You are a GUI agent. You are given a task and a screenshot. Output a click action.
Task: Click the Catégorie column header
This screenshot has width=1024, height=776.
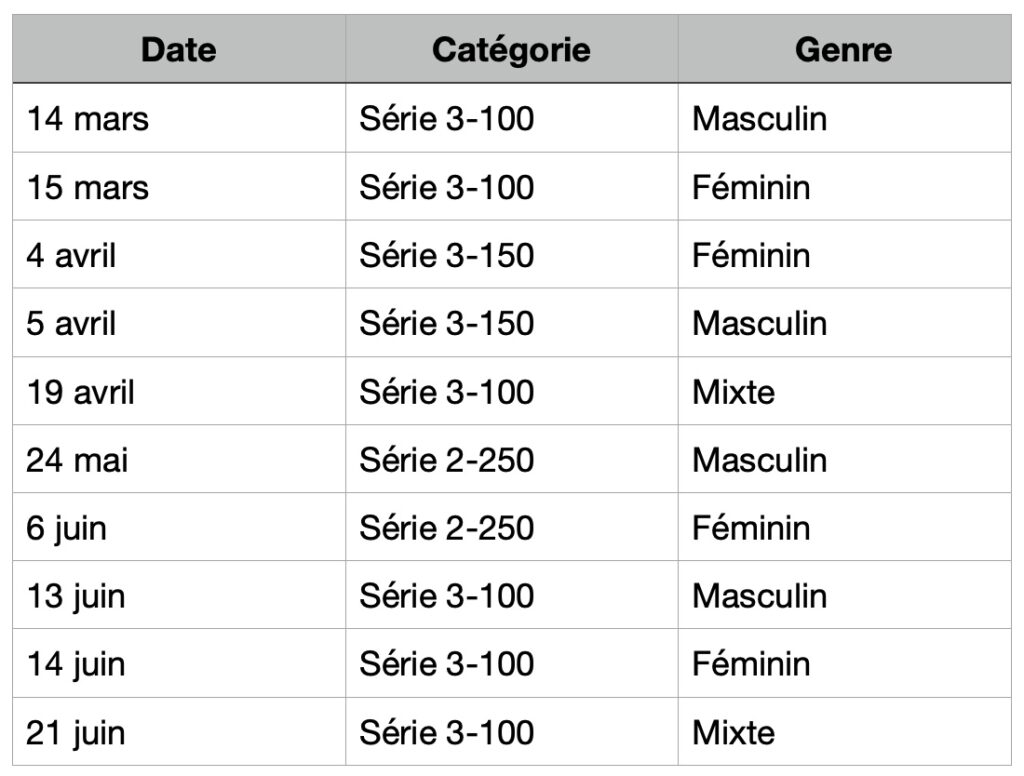tap(511, 50)
